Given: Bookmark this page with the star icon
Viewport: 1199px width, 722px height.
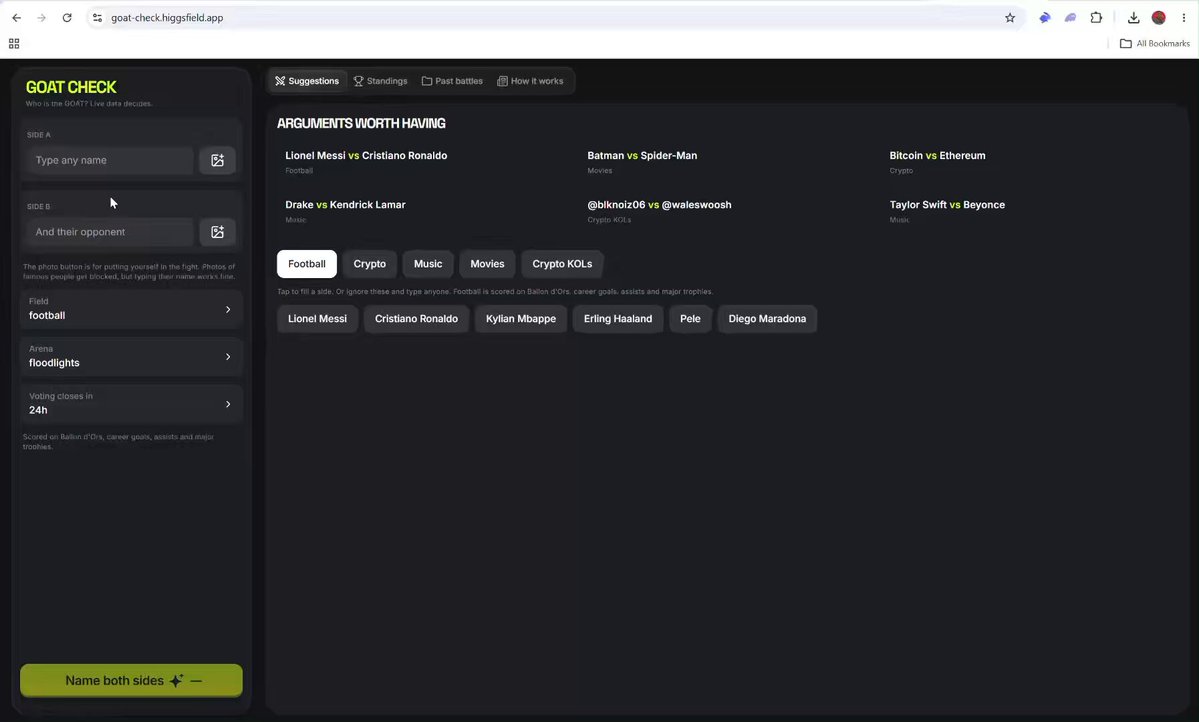Looking at the screenshot, I should [x=1010, y=18].
